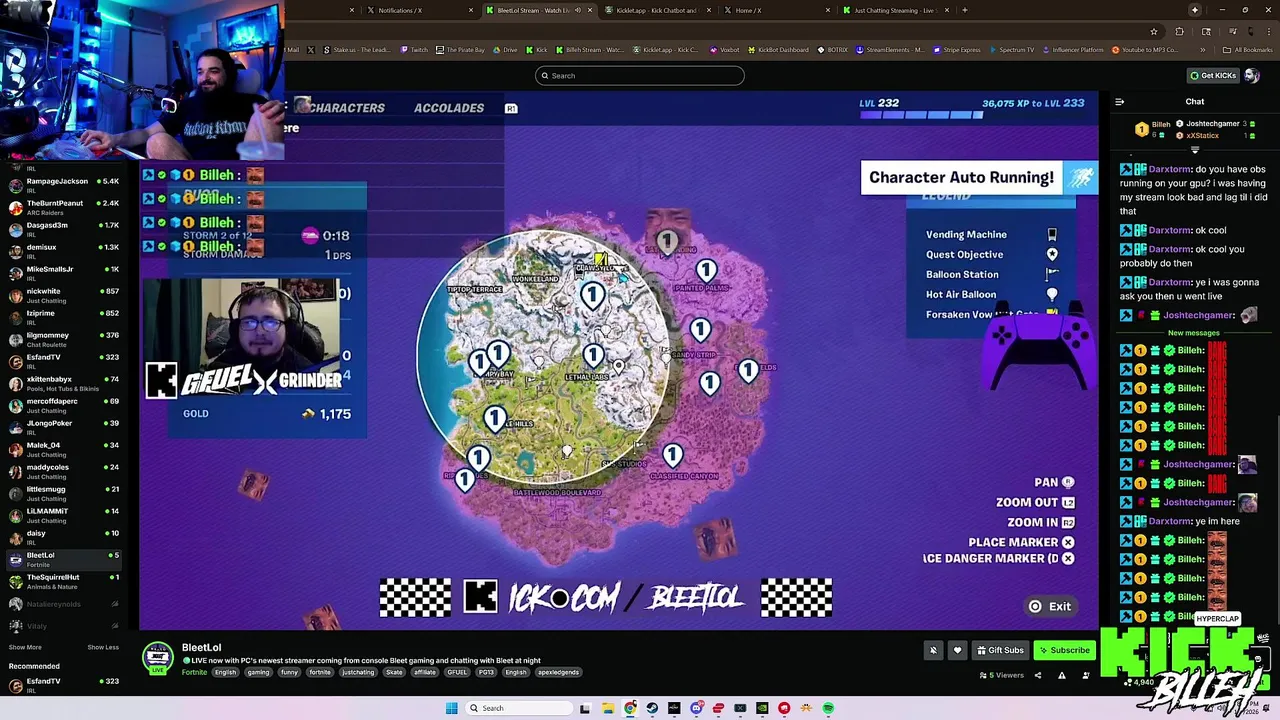Viewport: 1280px width, 720px height.
Task: Open the KickBot Dashboard bookmark
Action: 778,50
